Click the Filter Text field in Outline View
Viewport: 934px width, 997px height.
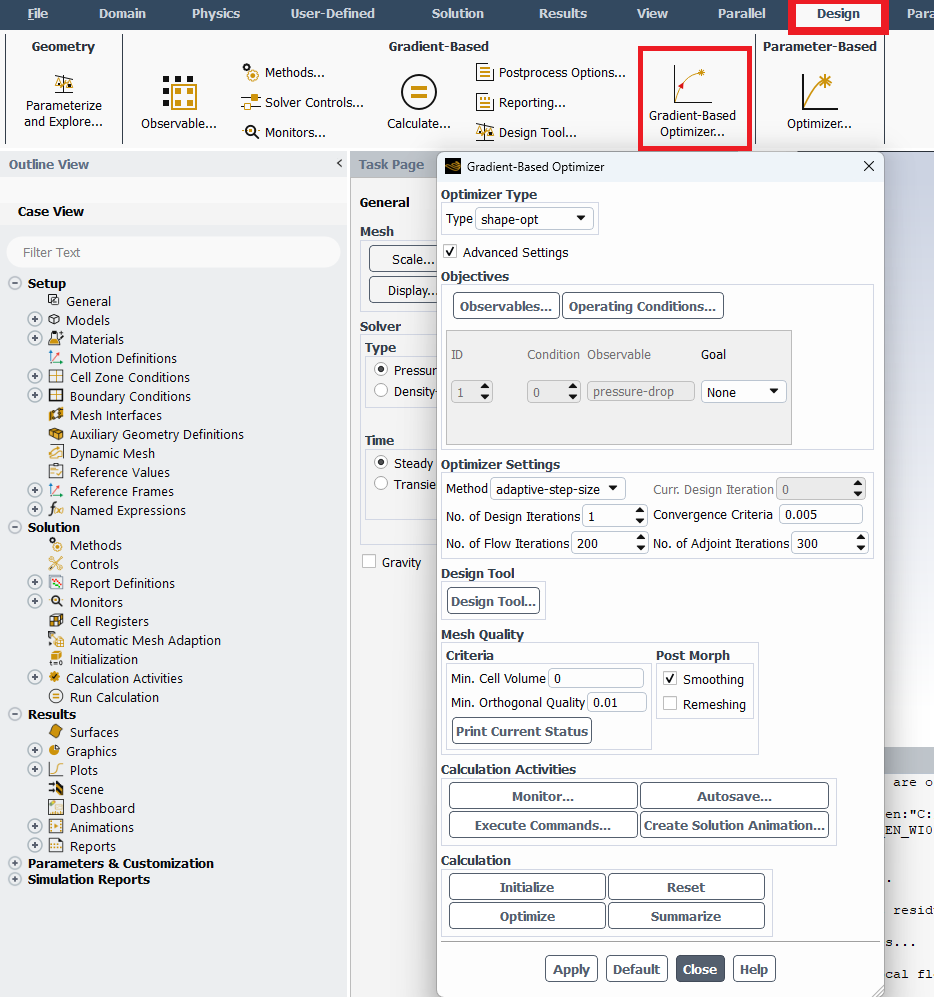(x=172, y=253)
